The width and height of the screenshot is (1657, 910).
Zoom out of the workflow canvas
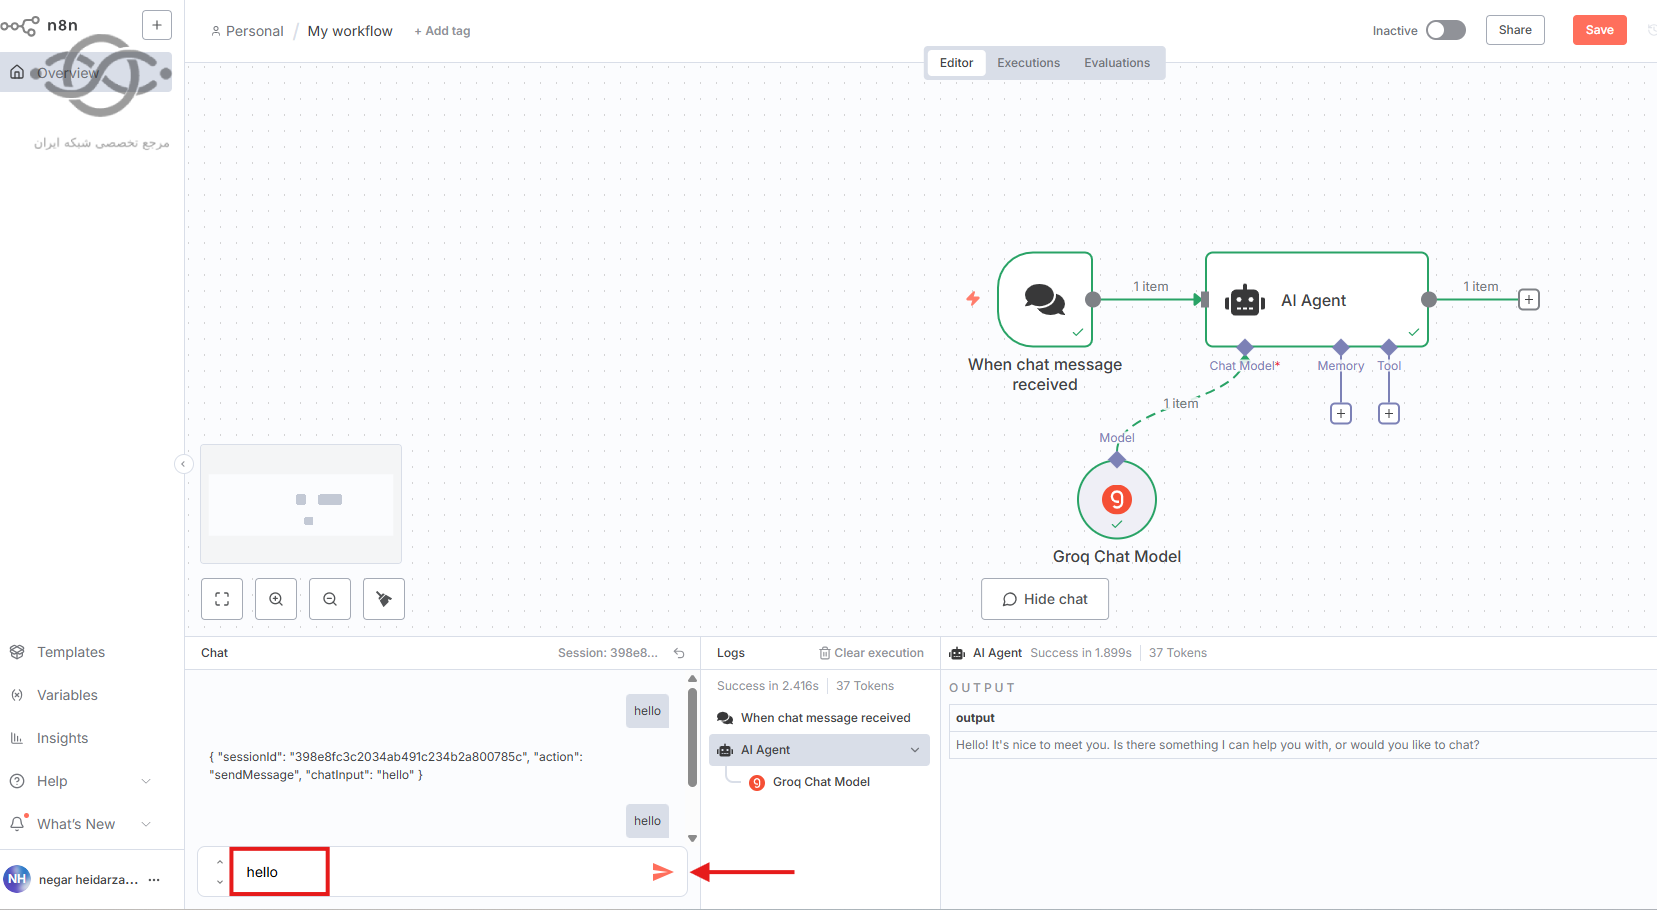[330, 599]
